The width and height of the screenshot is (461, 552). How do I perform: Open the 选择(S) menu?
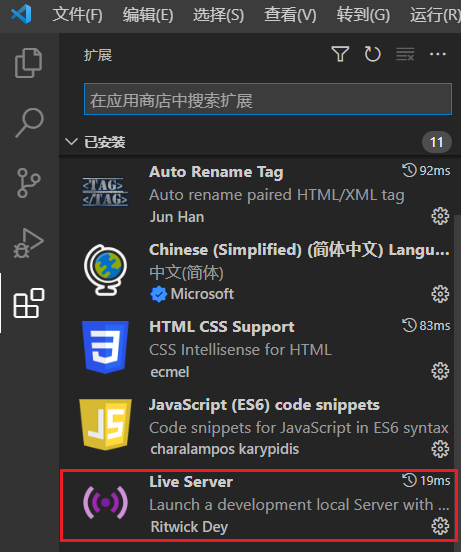(218, 15)
